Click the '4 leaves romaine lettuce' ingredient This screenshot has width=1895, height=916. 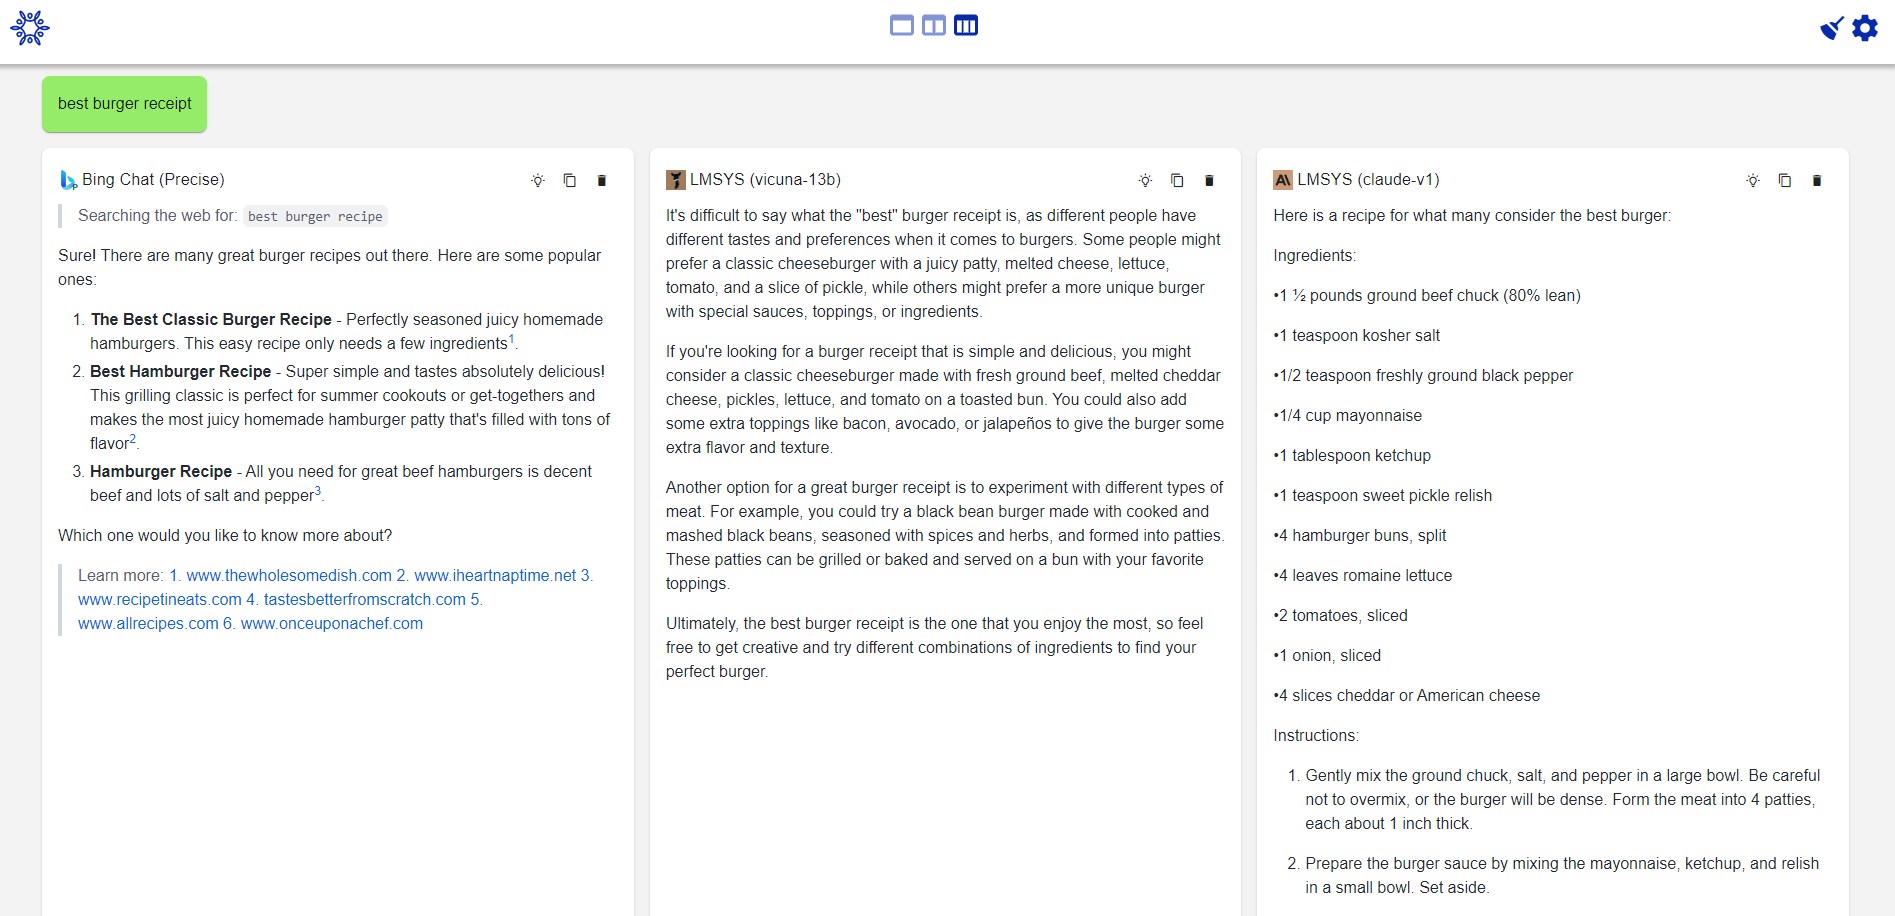pos(1363,575)
